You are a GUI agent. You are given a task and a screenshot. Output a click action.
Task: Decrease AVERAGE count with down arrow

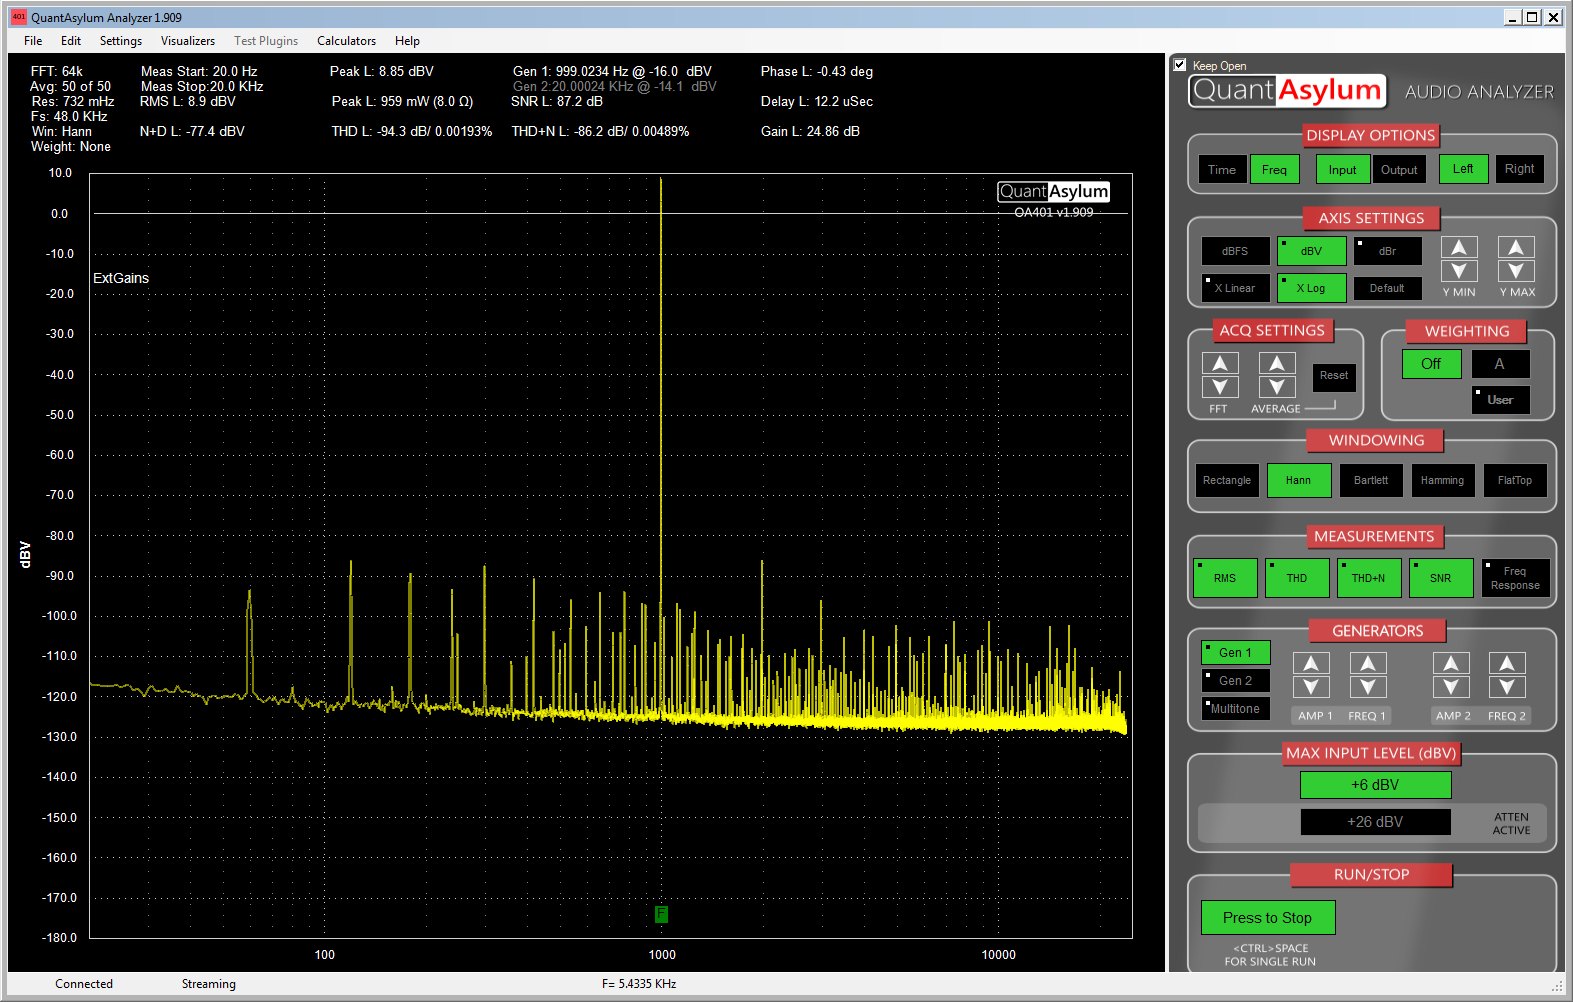[1277, 387]
